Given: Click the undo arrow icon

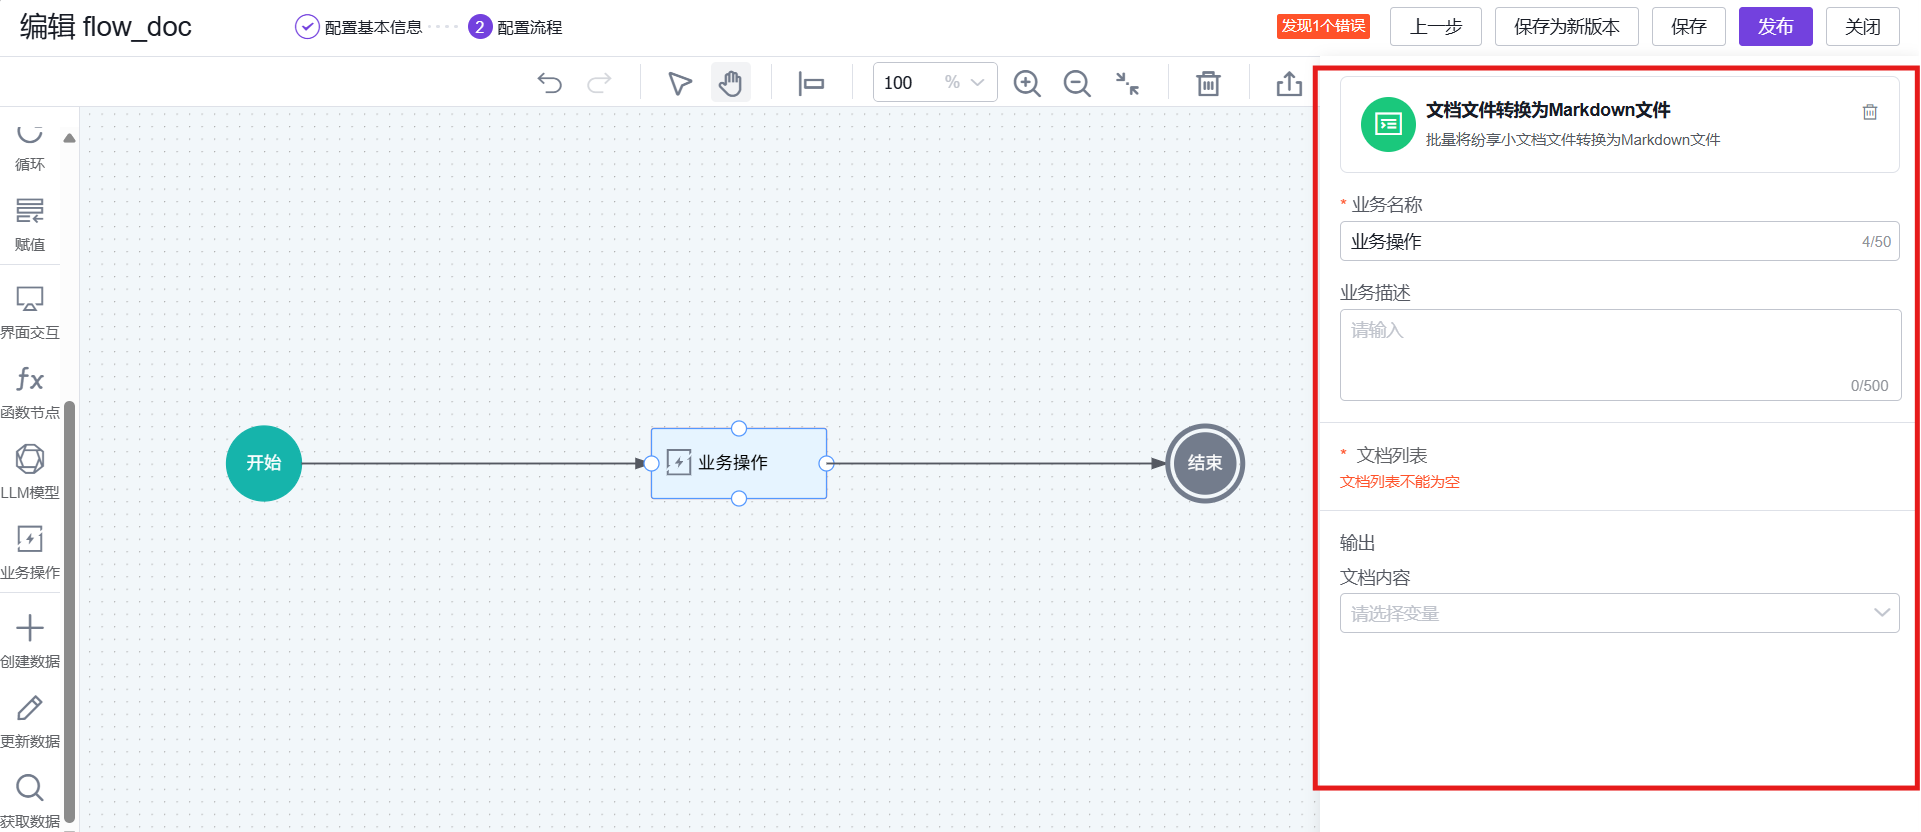Looking at the screenshot, I should click(549, 83).
